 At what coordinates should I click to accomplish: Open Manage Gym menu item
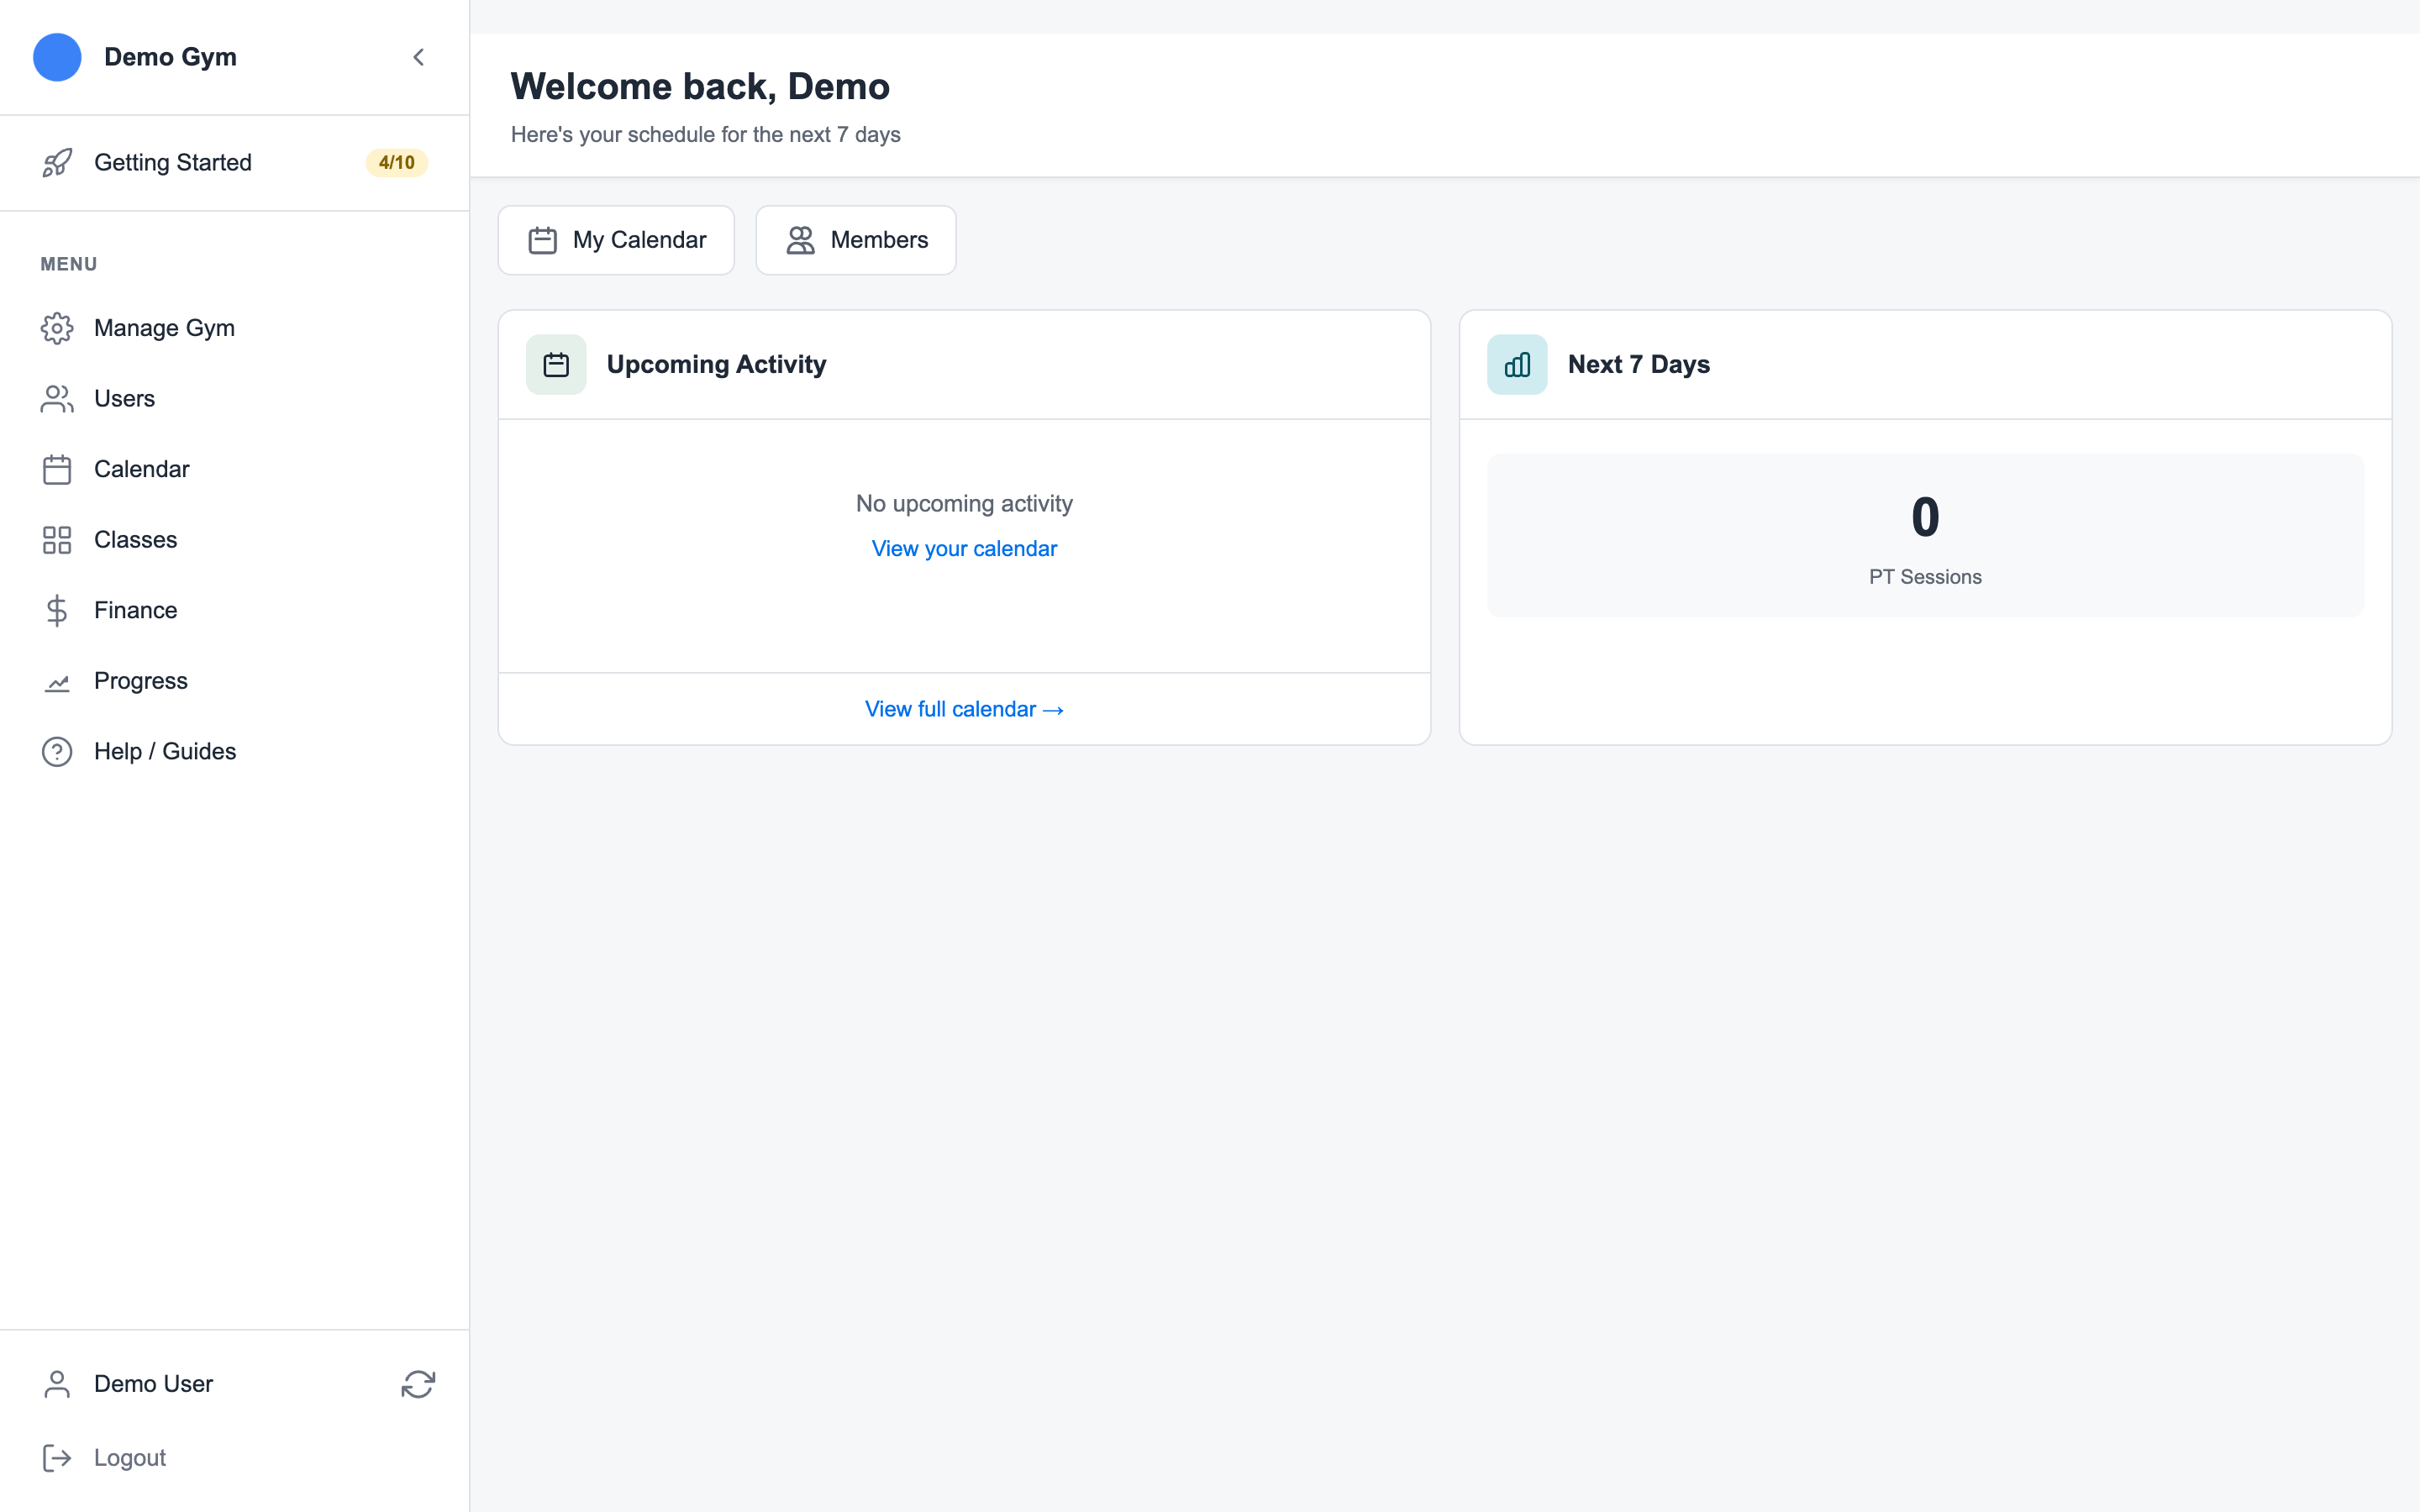pos(234,328)
